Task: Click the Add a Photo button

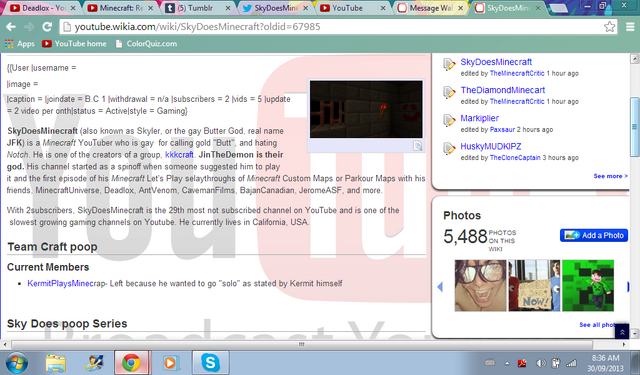Action: point(594,235)
